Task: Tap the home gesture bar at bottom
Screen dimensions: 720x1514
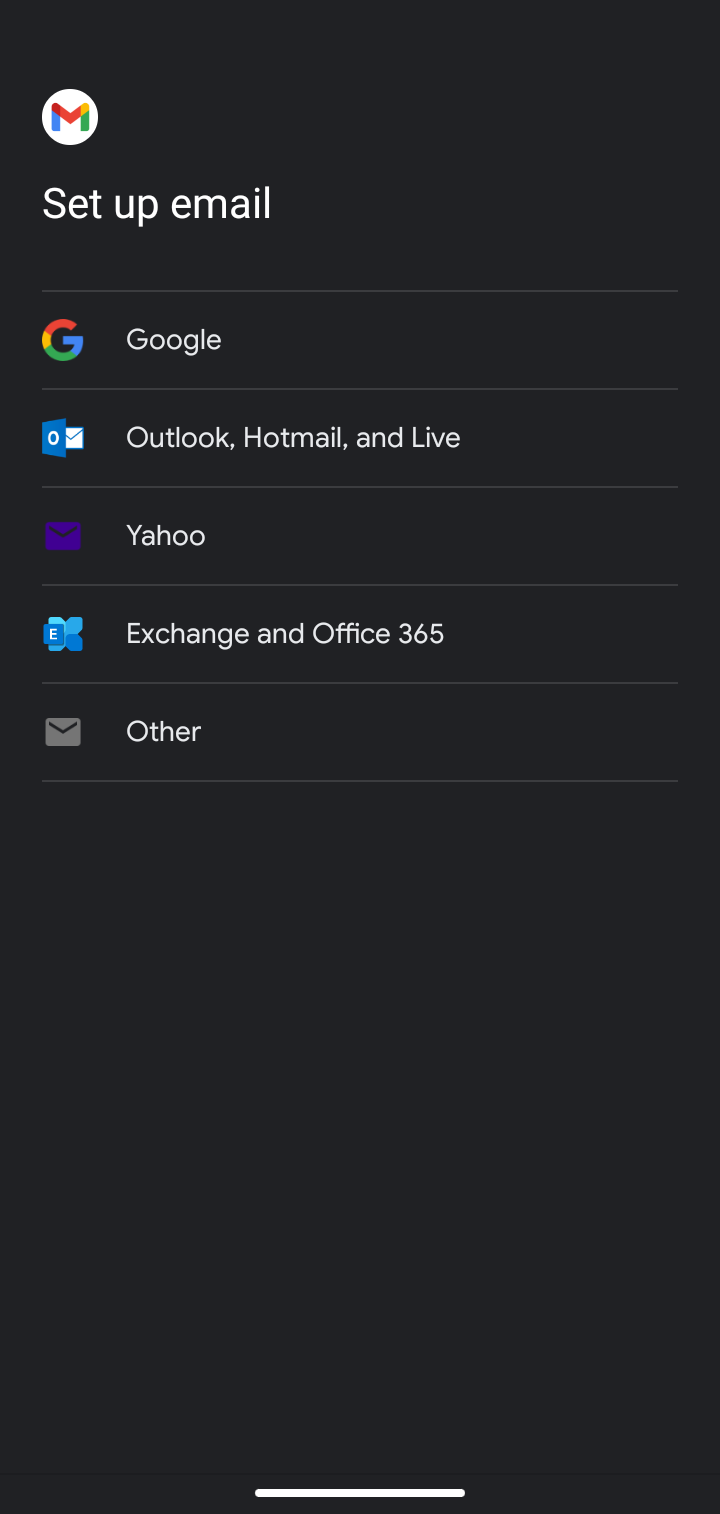Action: (360, 1493)
